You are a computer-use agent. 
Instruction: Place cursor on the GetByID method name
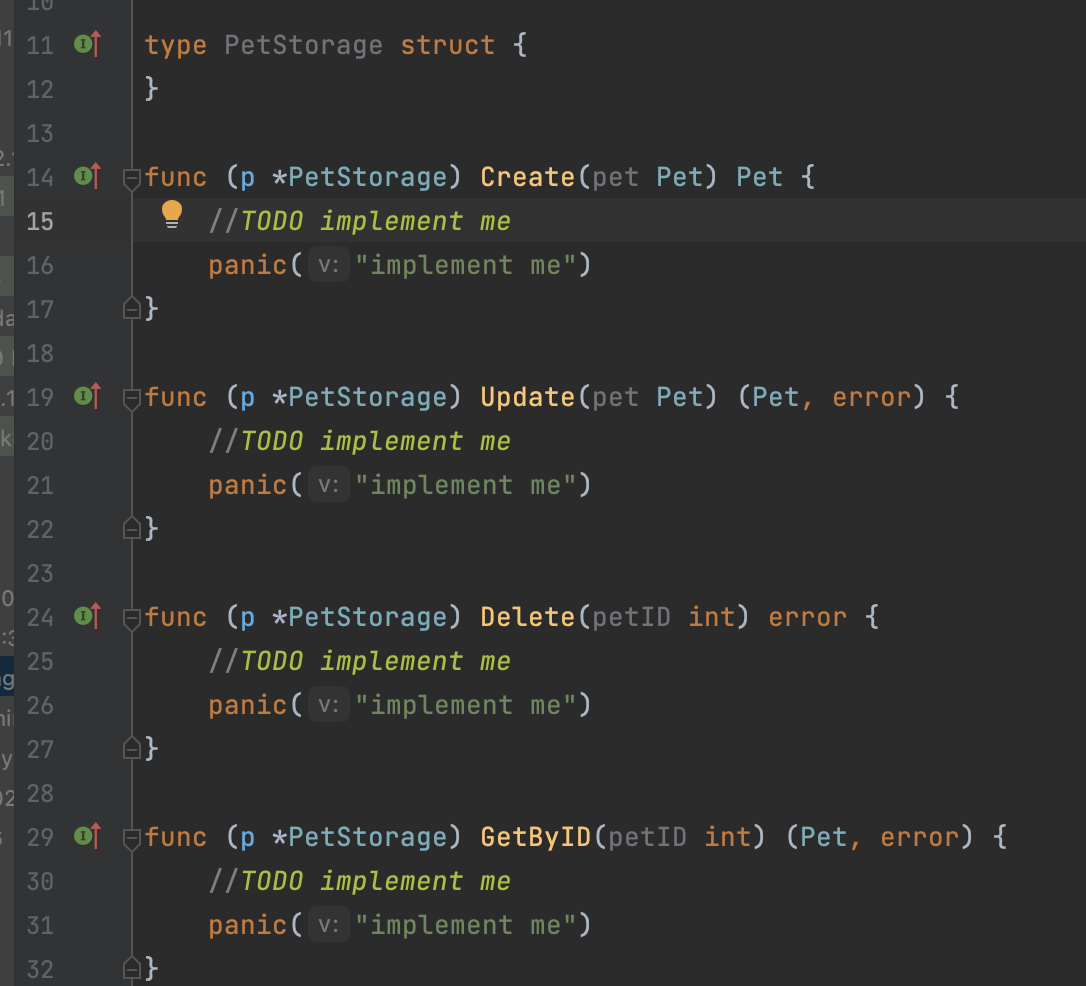point(536,837)
